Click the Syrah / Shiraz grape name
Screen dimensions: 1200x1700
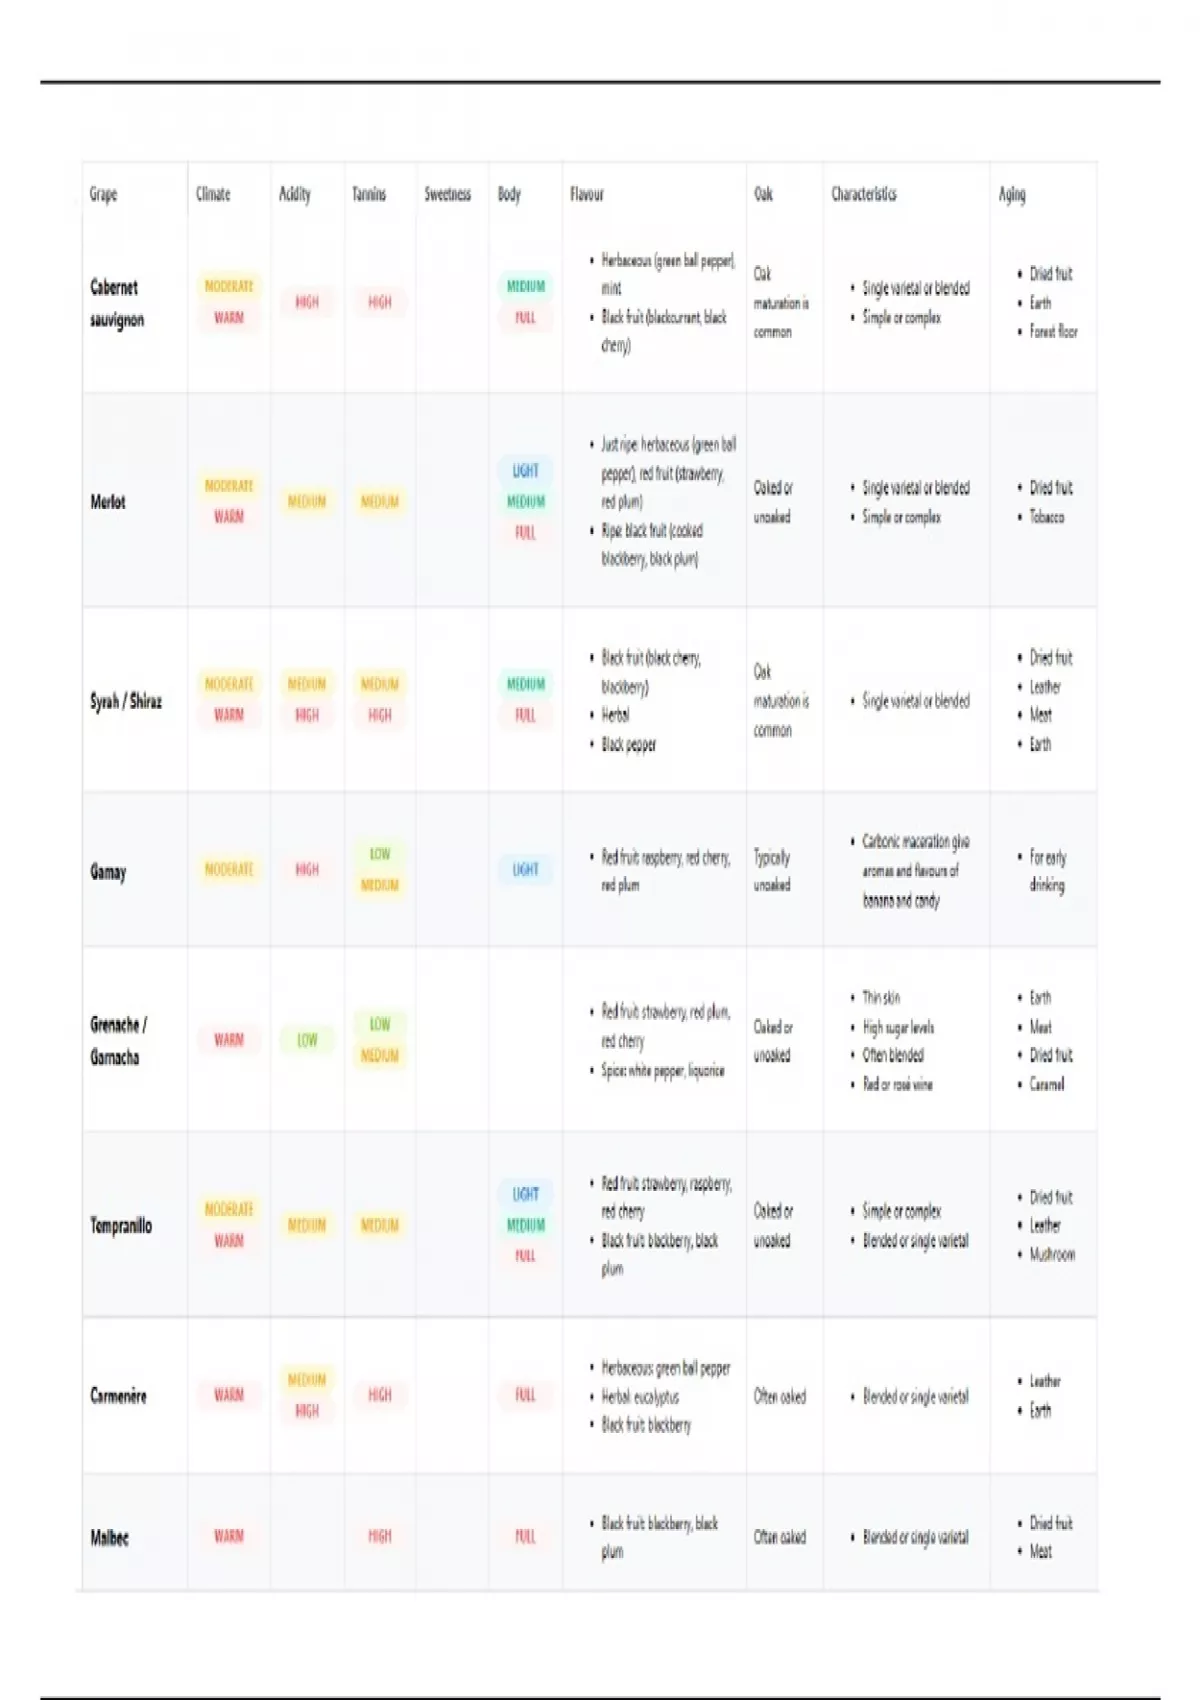pos(126,701)
